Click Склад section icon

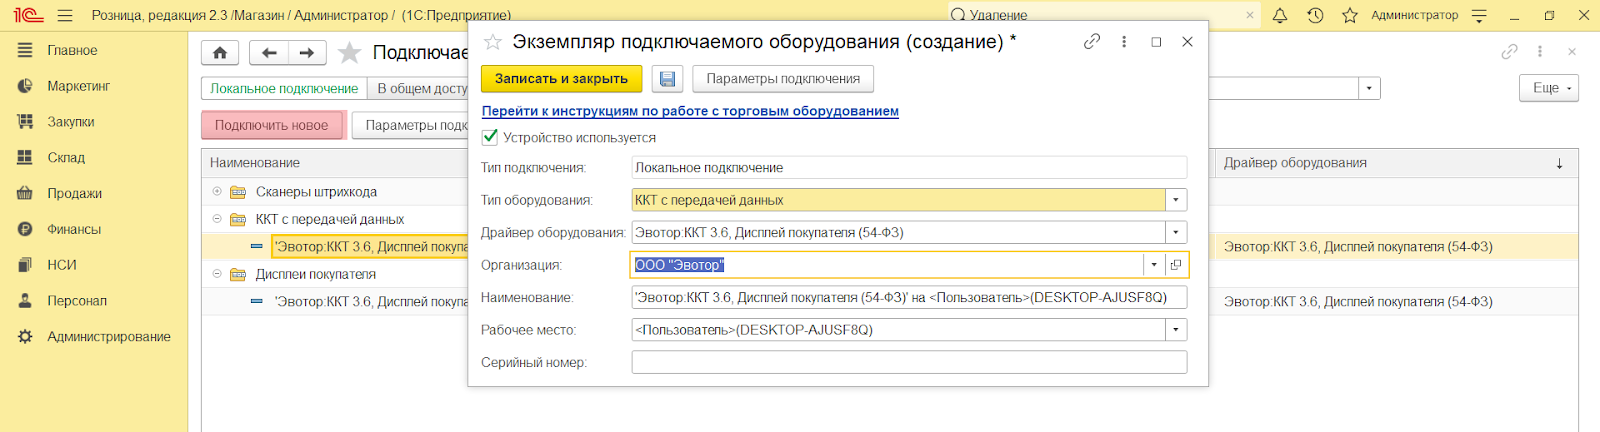(x=25, y=157)
